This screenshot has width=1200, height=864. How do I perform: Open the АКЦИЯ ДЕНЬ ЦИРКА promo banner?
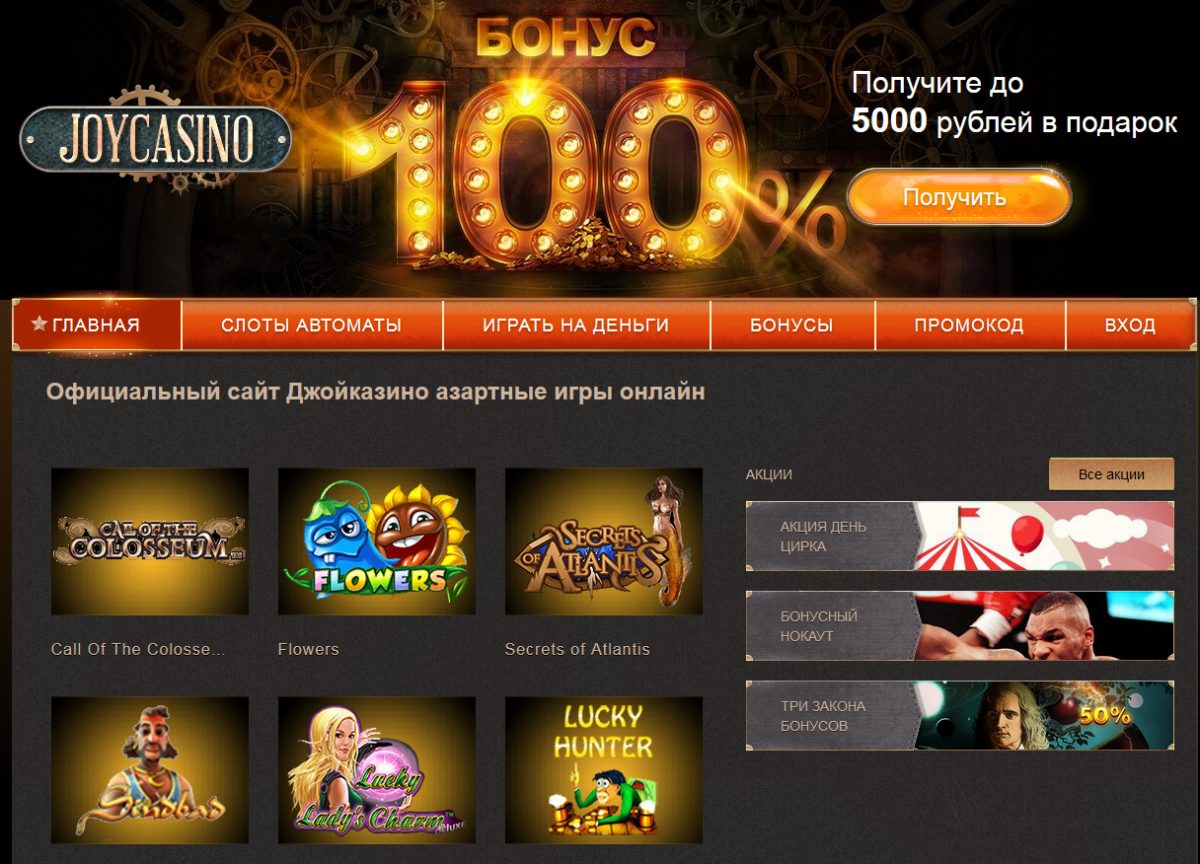click(x=960, y=536)
